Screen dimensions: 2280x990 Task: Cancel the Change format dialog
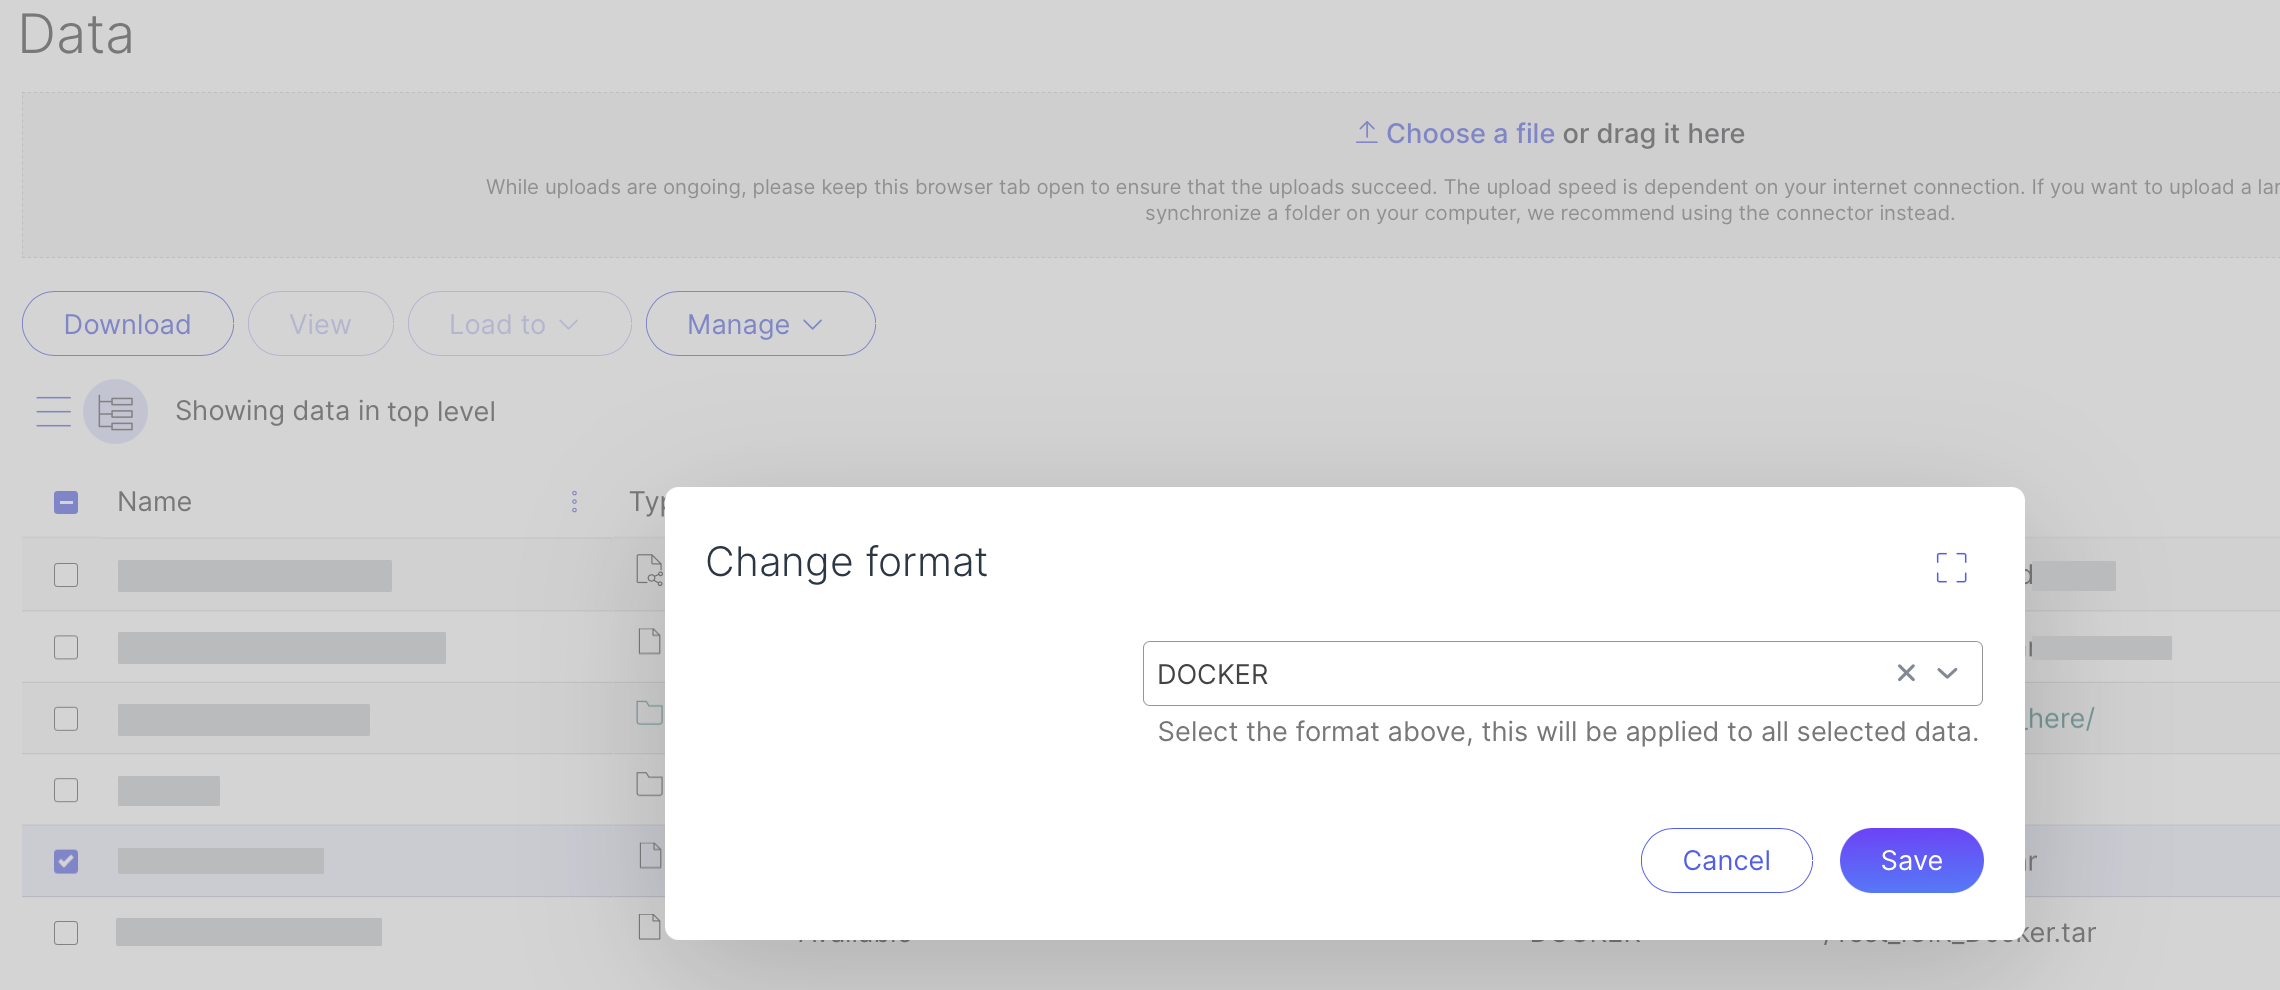[1726, 860]
